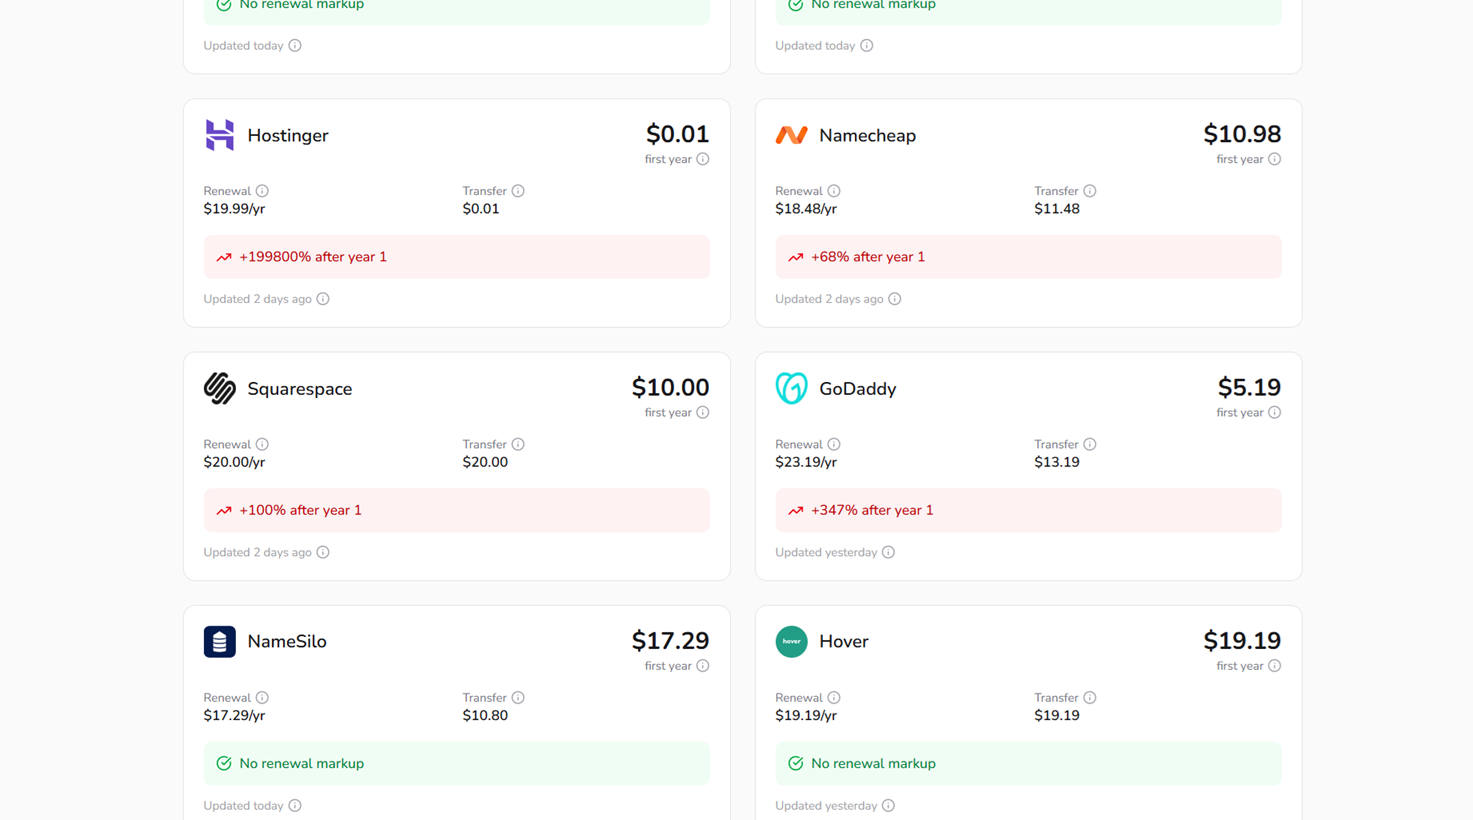Click info icon beside Hover Updated yesterday

[x=888, y=806]
